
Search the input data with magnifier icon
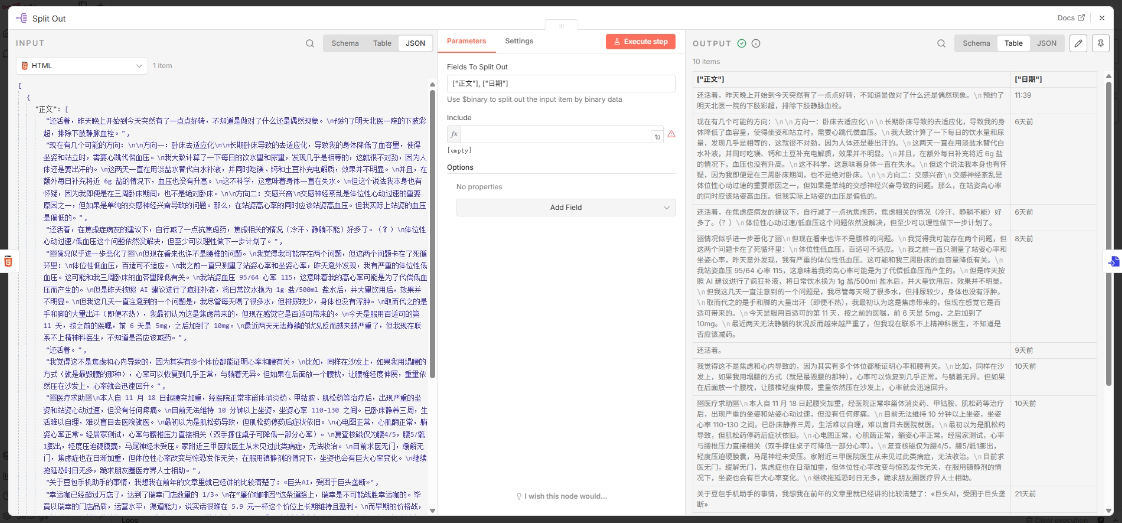coord(310,44)
